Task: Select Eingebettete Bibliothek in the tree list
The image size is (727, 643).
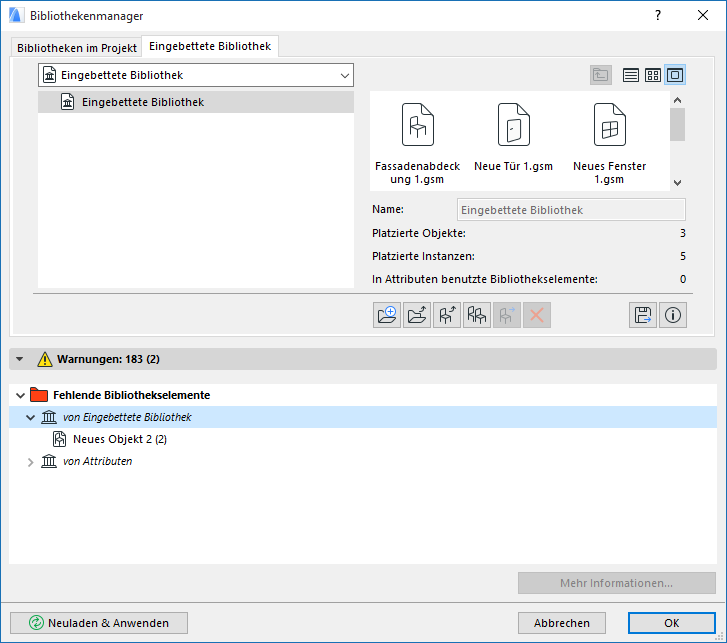Action: 196,102
